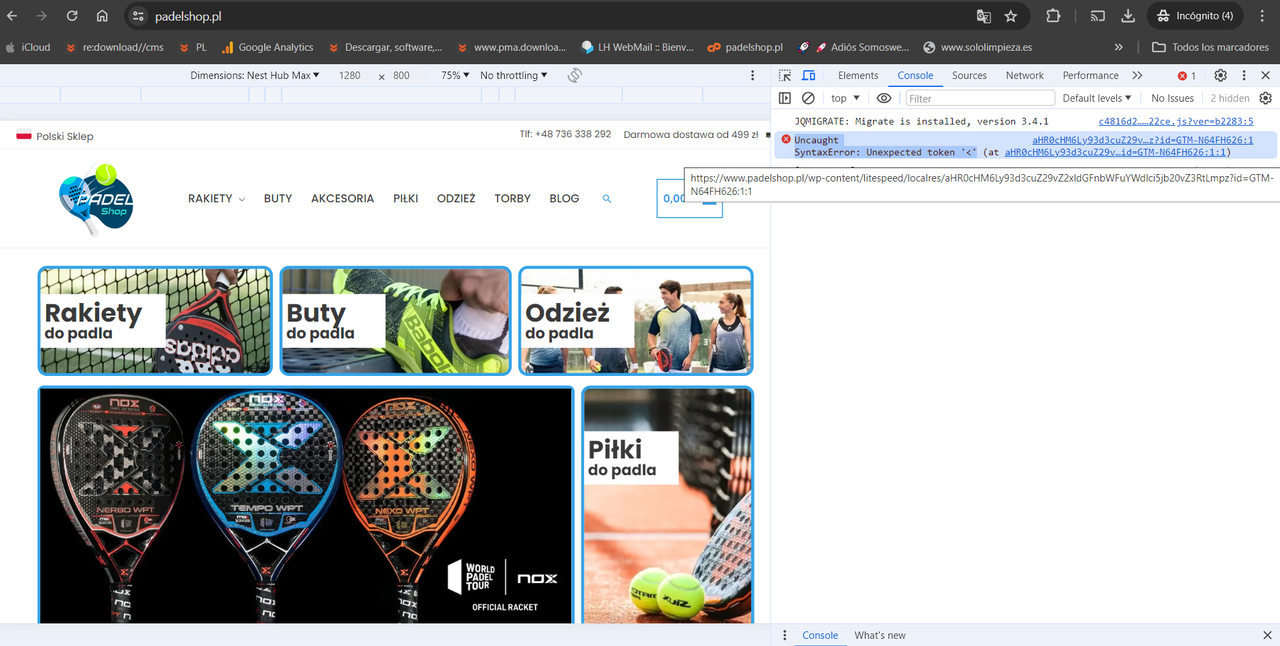Open the drawer three-dot menu

785,635
